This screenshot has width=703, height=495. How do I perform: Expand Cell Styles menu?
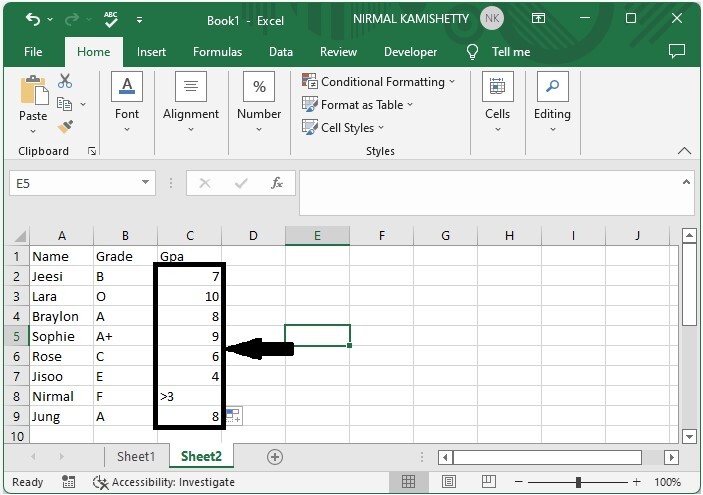[x=343, y=127]
